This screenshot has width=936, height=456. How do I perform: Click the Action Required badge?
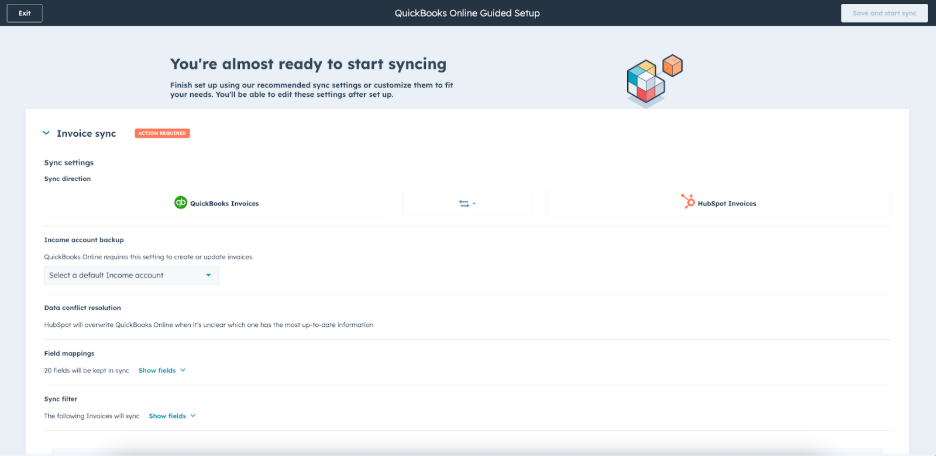(162, 133)
